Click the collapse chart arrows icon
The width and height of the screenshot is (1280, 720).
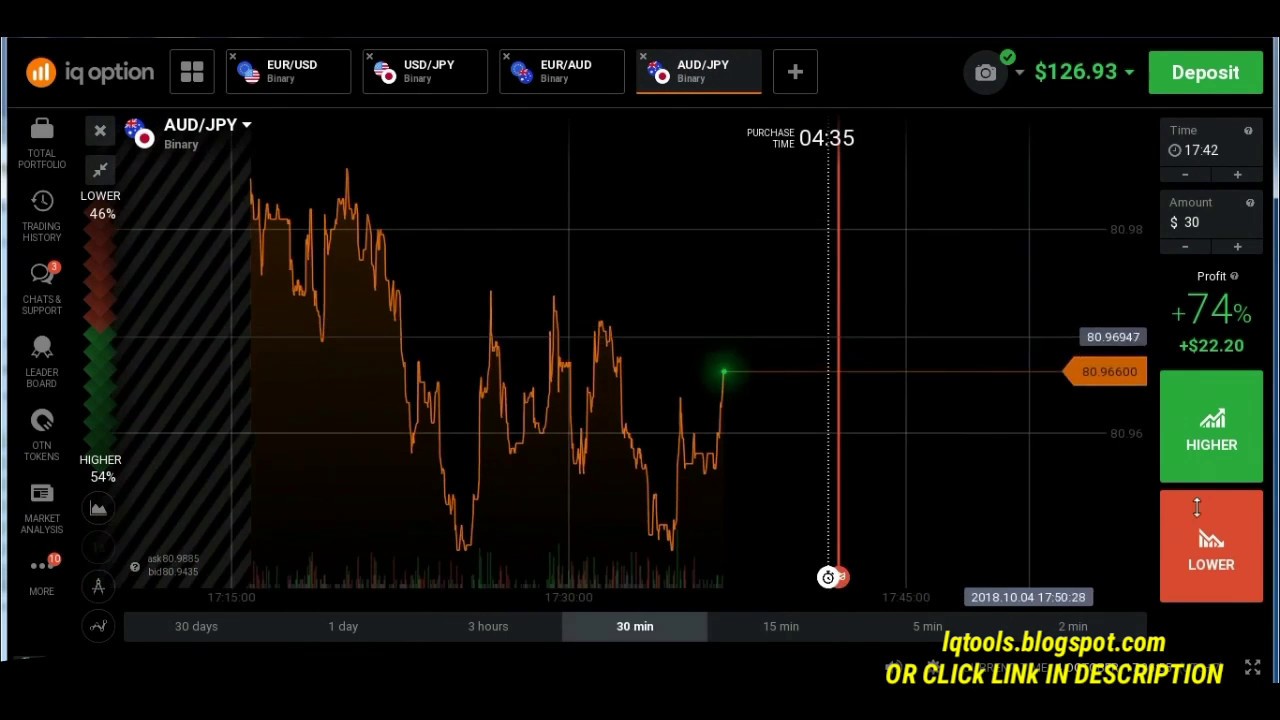[x=100, y=169]
